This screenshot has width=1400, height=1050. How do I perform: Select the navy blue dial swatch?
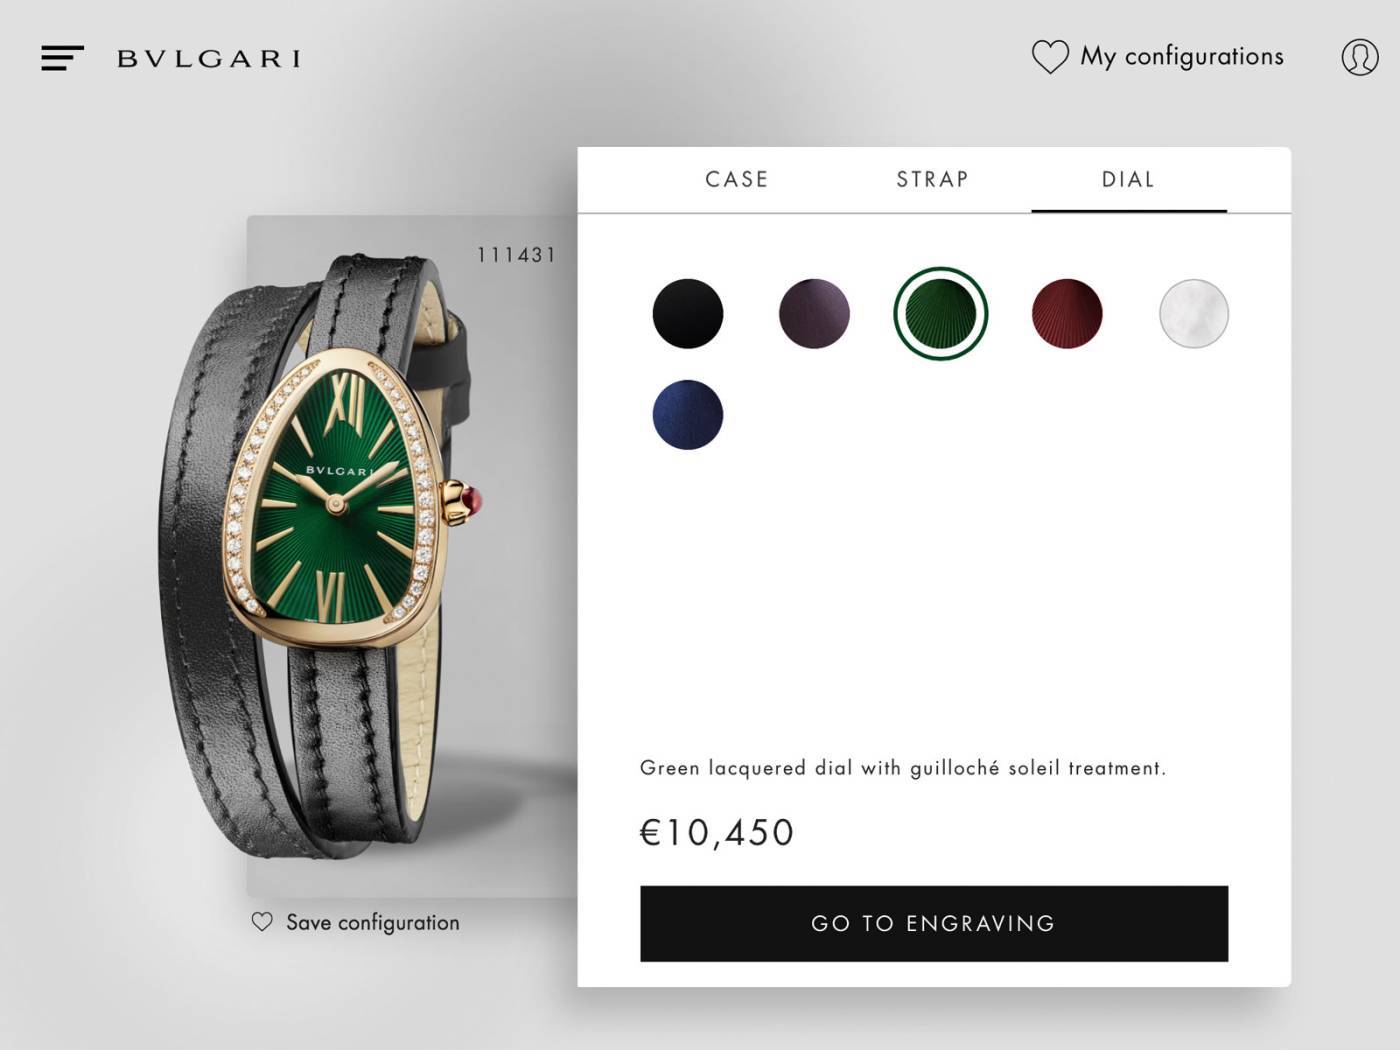[x=688, y=415]
